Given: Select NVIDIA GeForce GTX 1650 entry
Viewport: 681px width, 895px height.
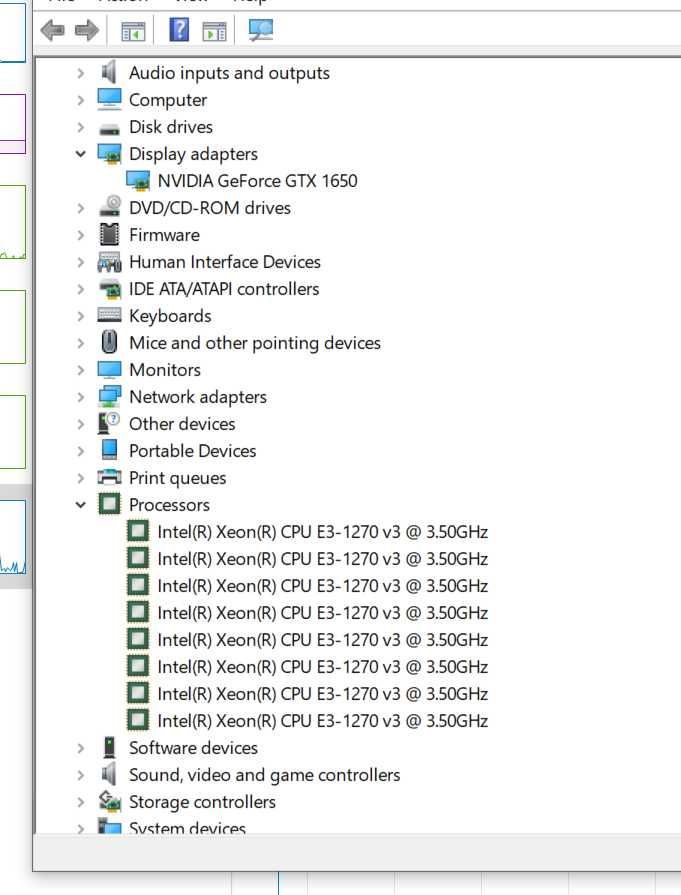Looking at the screenshot, I should pyautogui.click(x=257, y=181).
